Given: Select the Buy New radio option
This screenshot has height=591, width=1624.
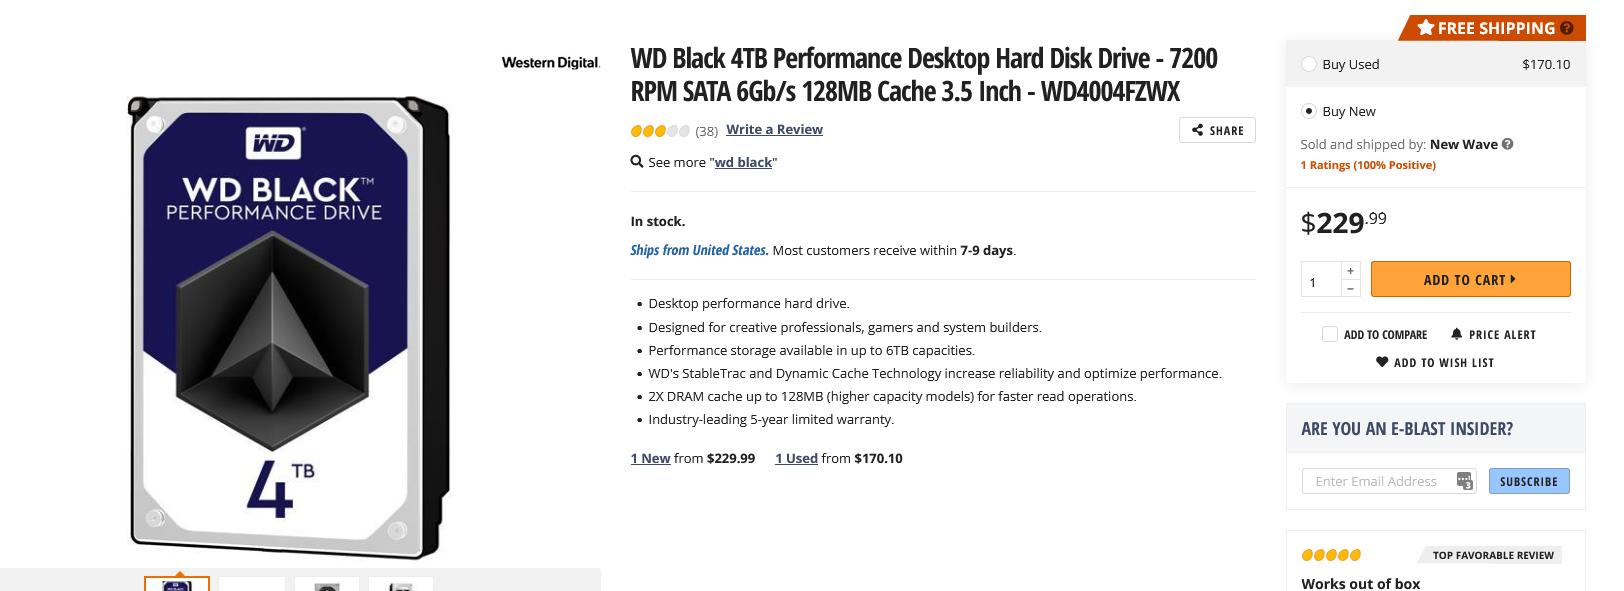Looking at the screenshot, I should (x=1309, y=111).
